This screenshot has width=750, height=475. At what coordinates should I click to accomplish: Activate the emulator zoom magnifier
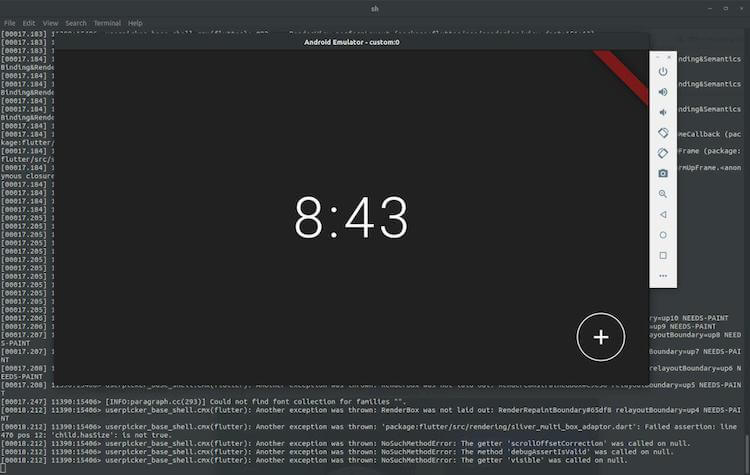(x=662, y=194)
